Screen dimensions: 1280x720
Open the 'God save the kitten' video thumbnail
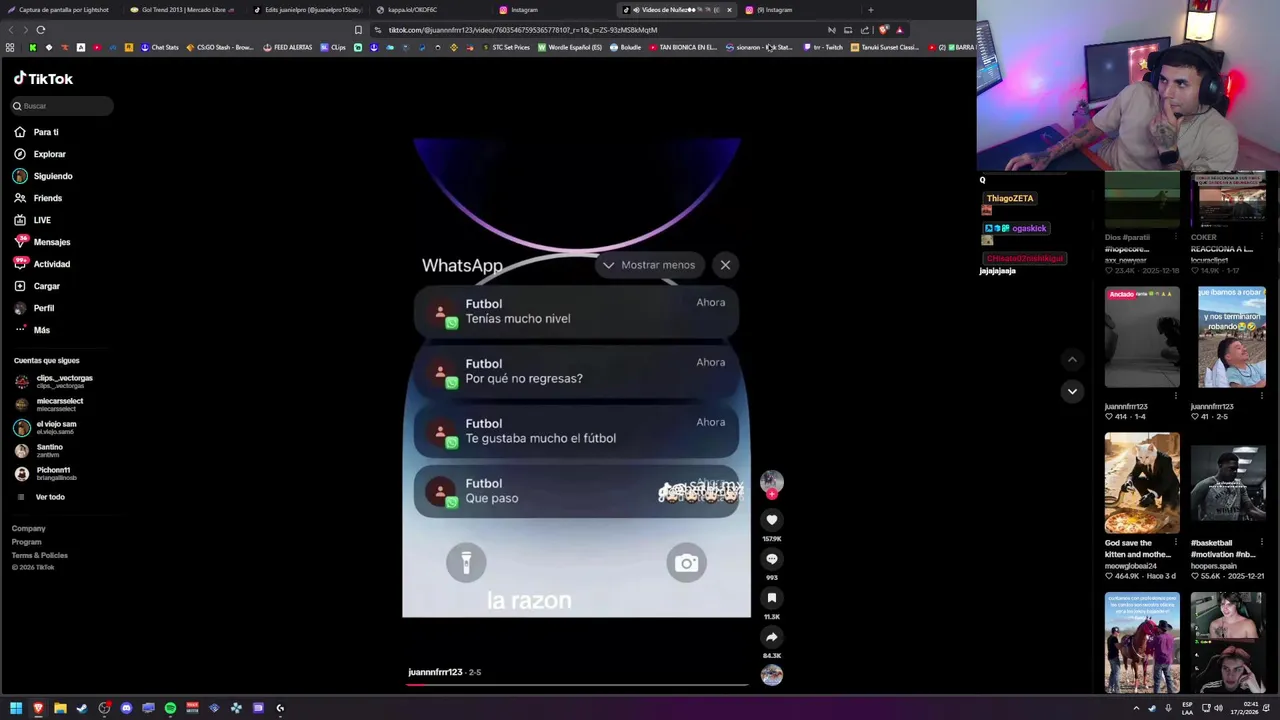click(x=1142, y=483)
